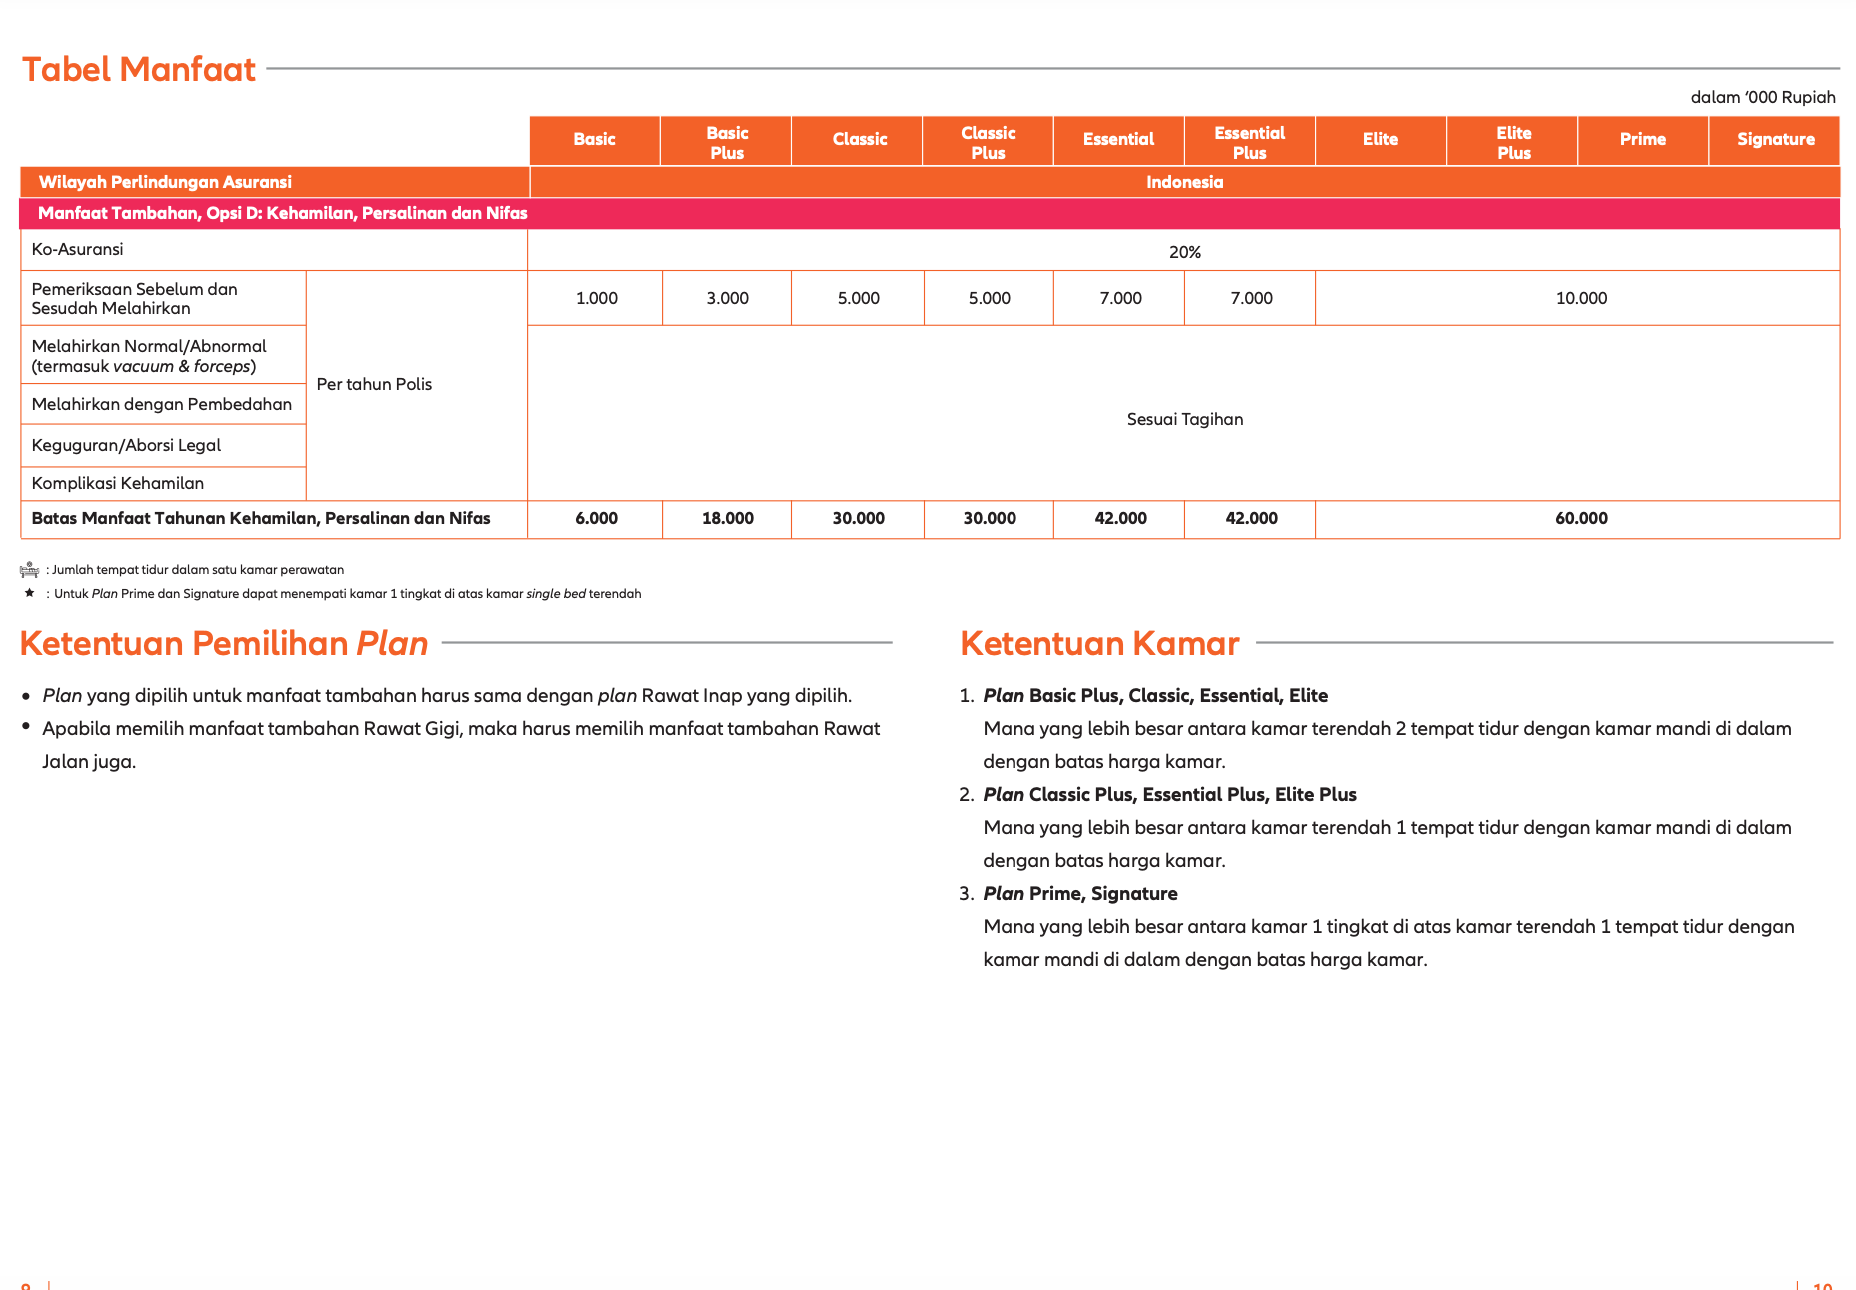Image resolution: width=1856 pixels, height=1290 pixels.
Task: Select the Basic column header
Action: coord(594,140)
